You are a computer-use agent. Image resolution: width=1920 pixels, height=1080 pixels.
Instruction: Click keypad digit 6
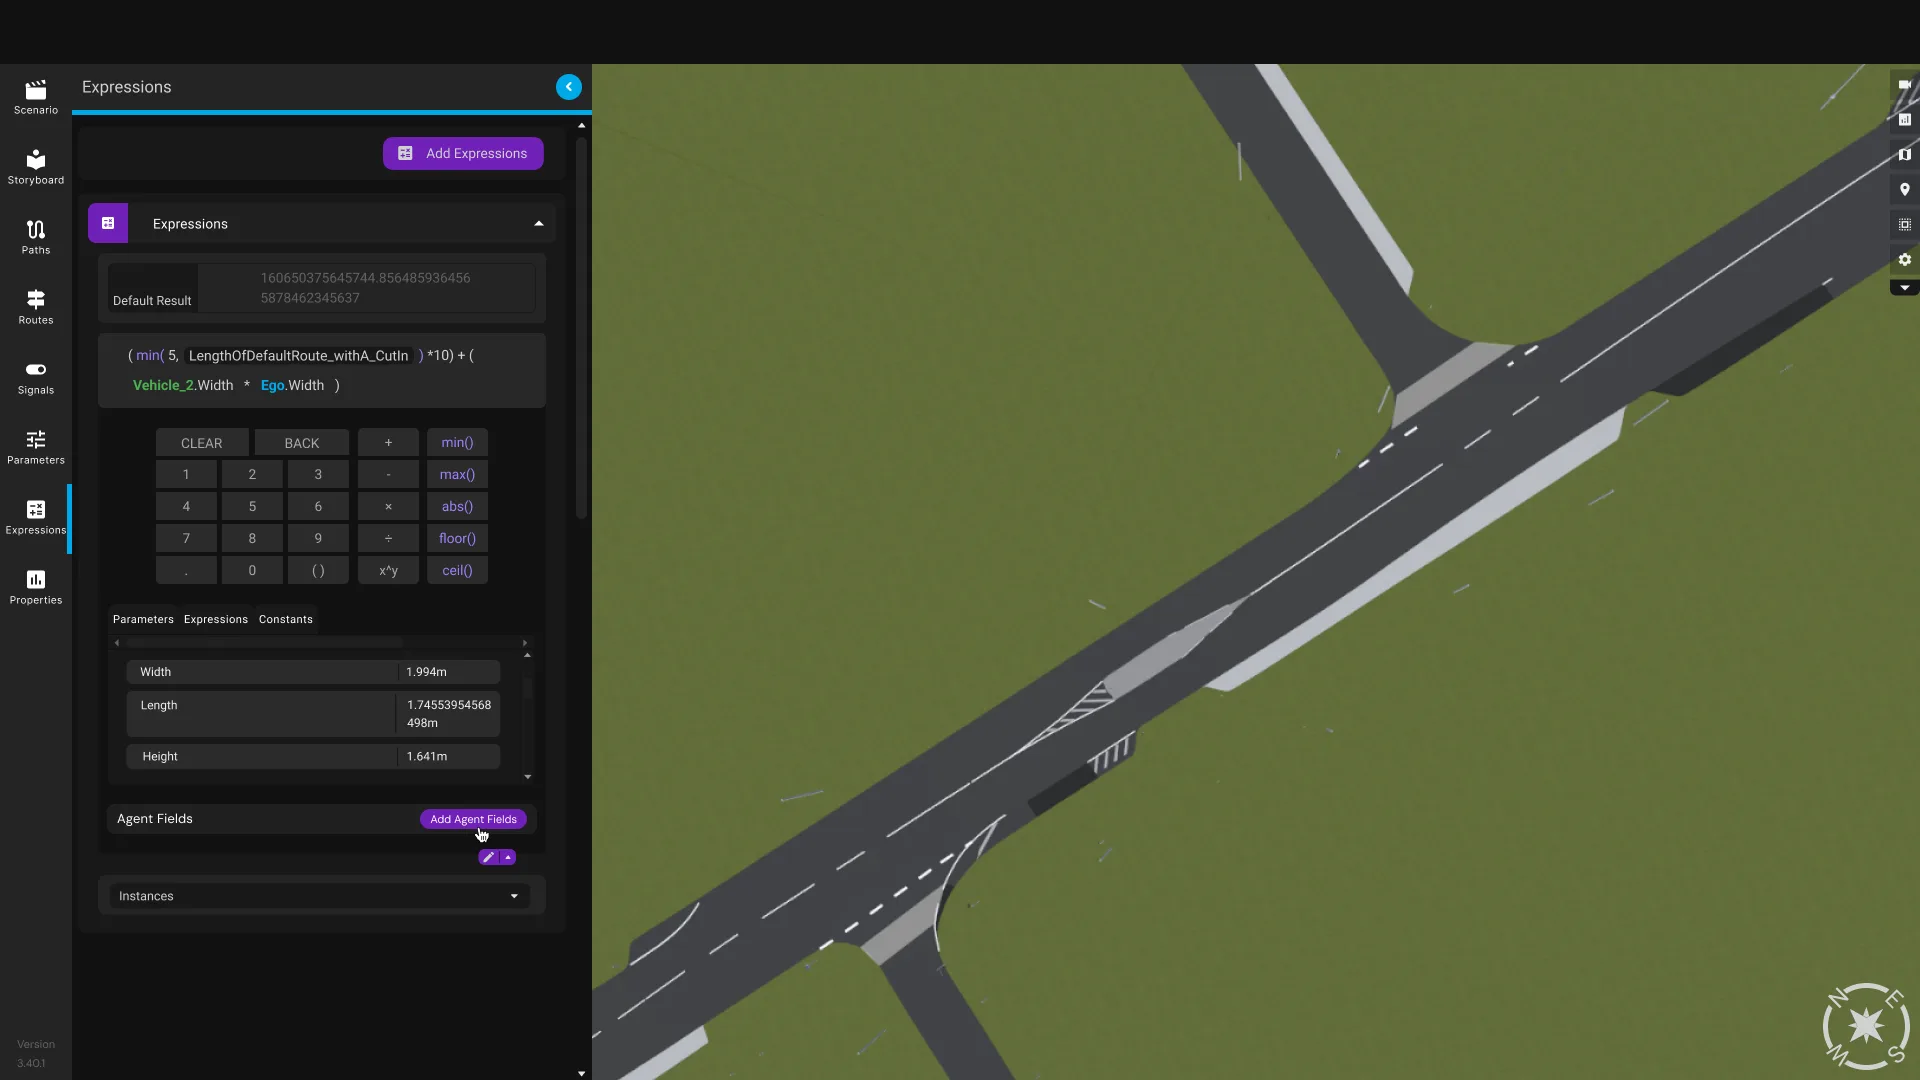coord(318,507)
